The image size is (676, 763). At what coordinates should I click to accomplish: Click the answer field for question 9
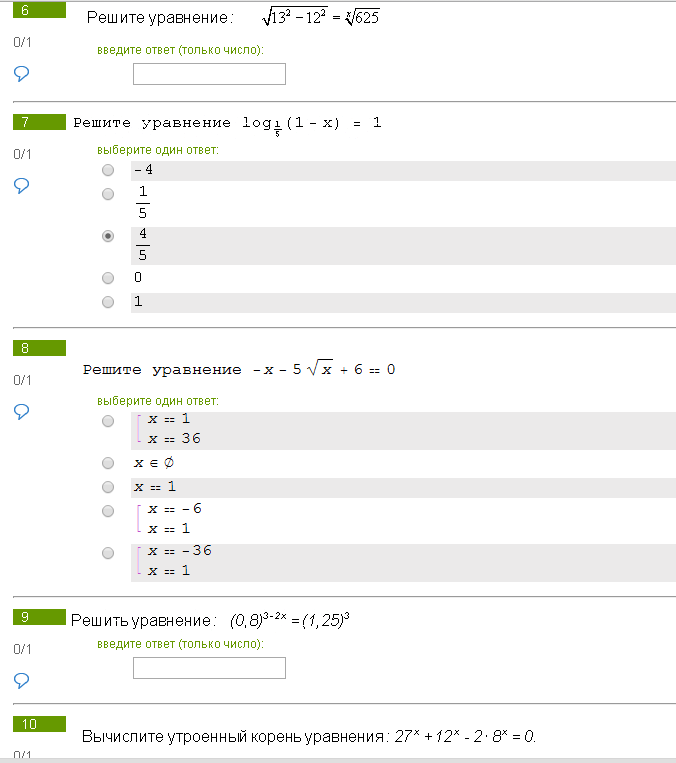point(209,668)
